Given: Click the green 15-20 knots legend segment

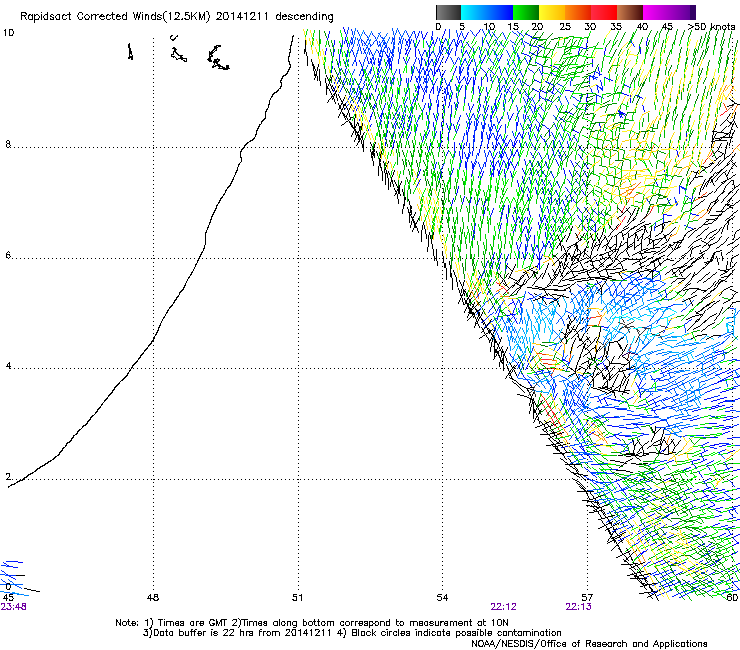Looking at the screenshot, I should [x=526, y=12].
